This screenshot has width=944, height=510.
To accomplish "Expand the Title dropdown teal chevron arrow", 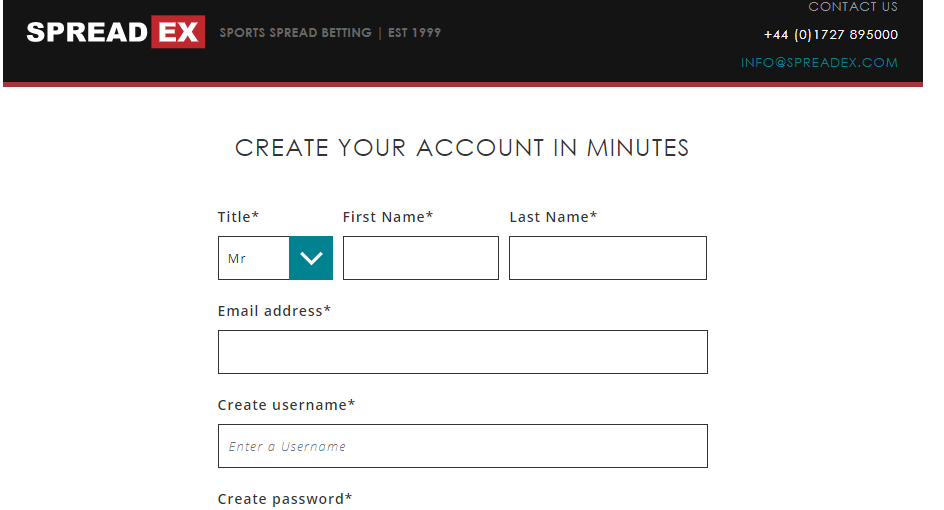I will coord(311,258).
